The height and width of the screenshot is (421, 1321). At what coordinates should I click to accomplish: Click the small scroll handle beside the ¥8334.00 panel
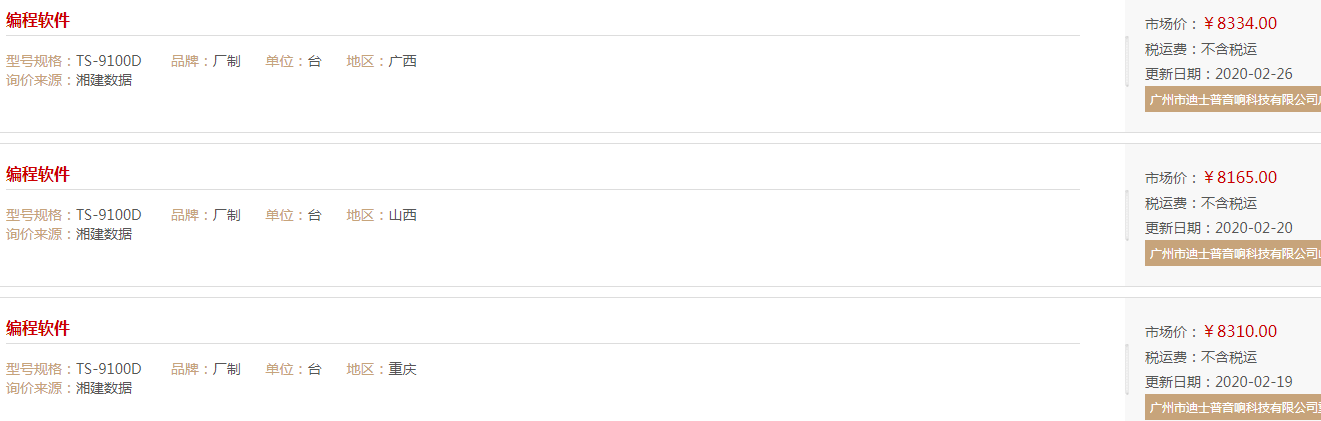[1127, 61]
